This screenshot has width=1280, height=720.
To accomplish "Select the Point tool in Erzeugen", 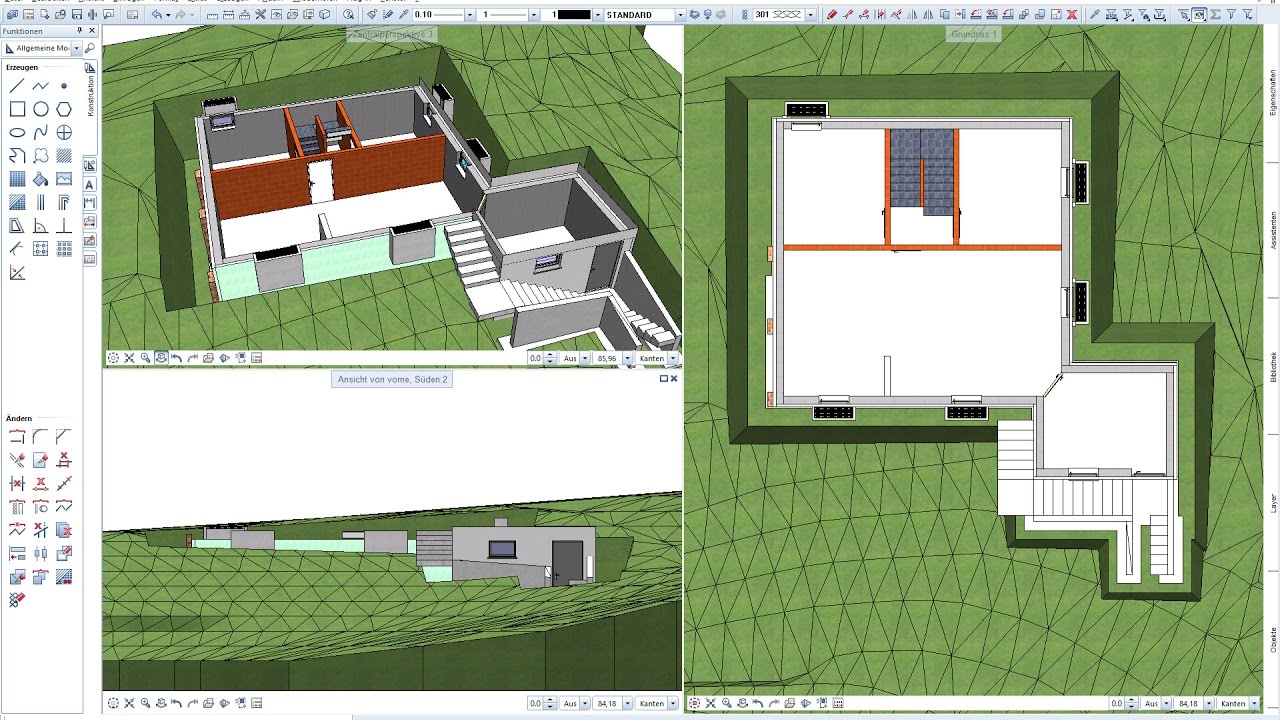I will (x=64, y=86).
